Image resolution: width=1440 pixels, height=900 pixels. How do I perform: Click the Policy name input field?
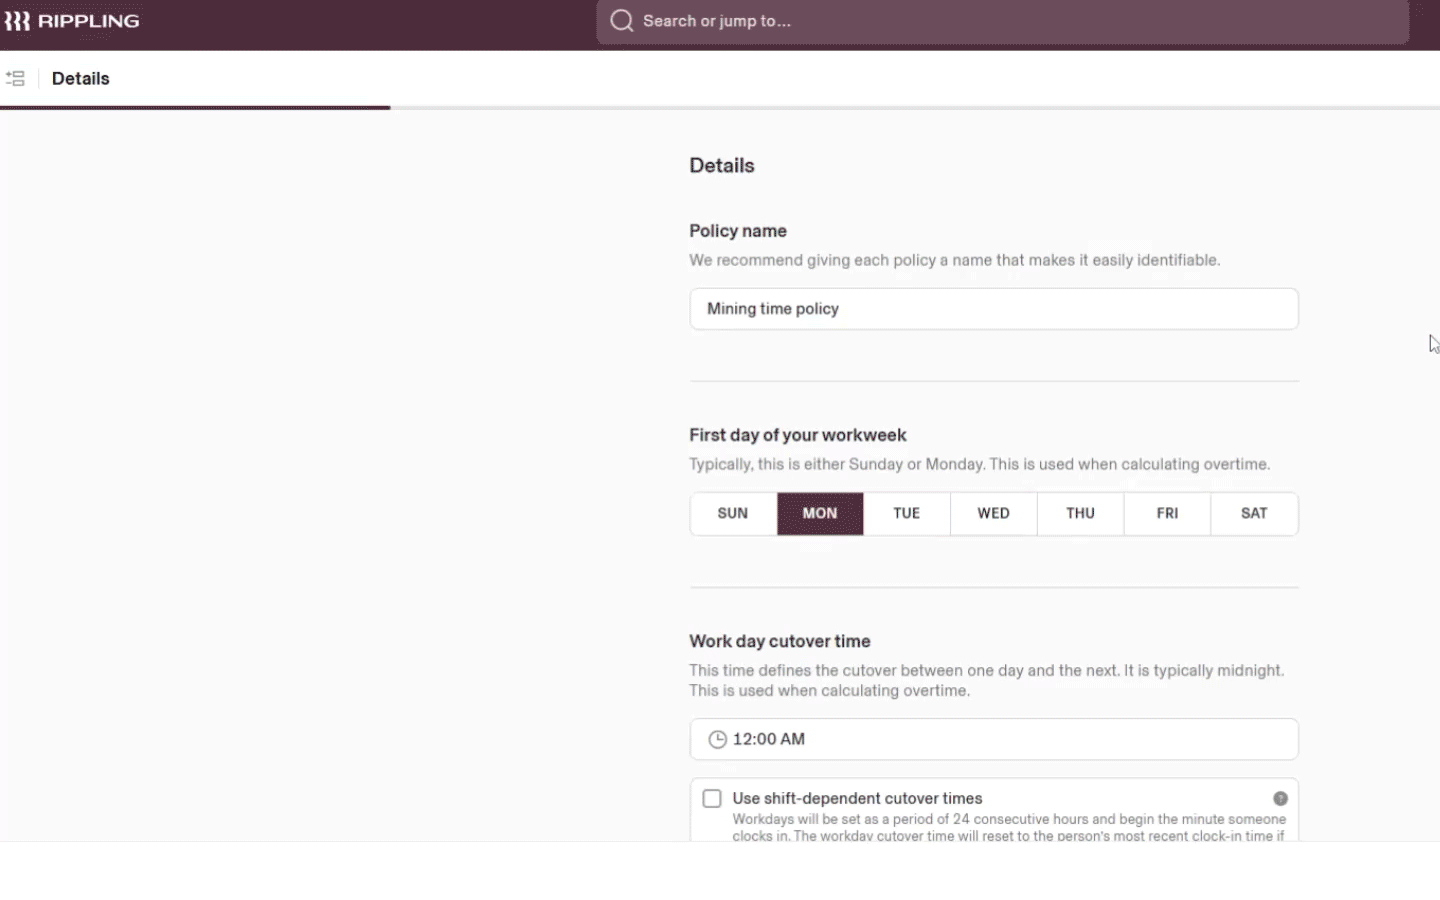994,309
